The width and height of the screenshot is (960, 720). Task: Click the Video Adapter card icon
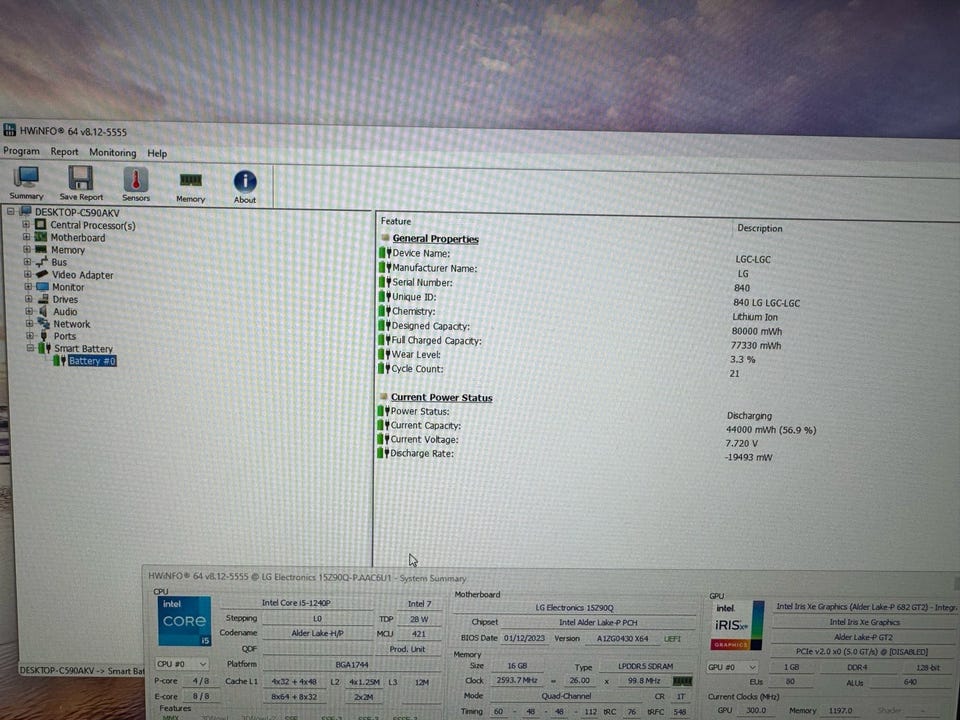[x=42, y=274]
